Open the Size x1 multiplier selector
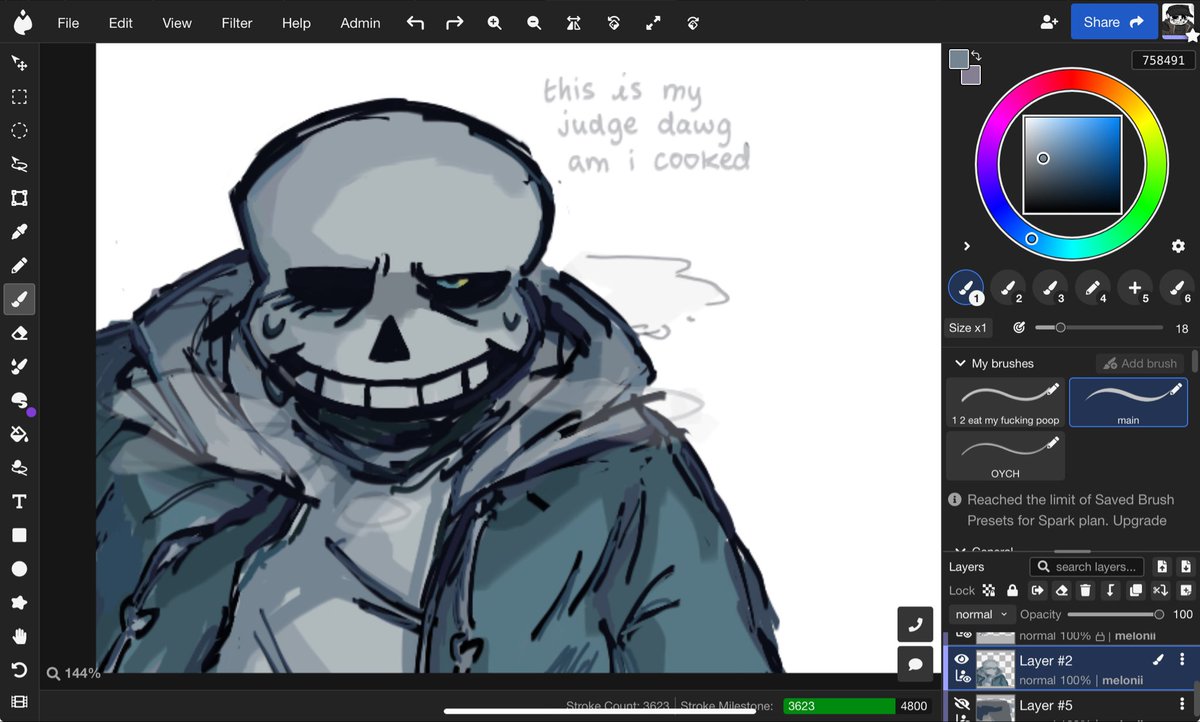 [x=968, y=328]
